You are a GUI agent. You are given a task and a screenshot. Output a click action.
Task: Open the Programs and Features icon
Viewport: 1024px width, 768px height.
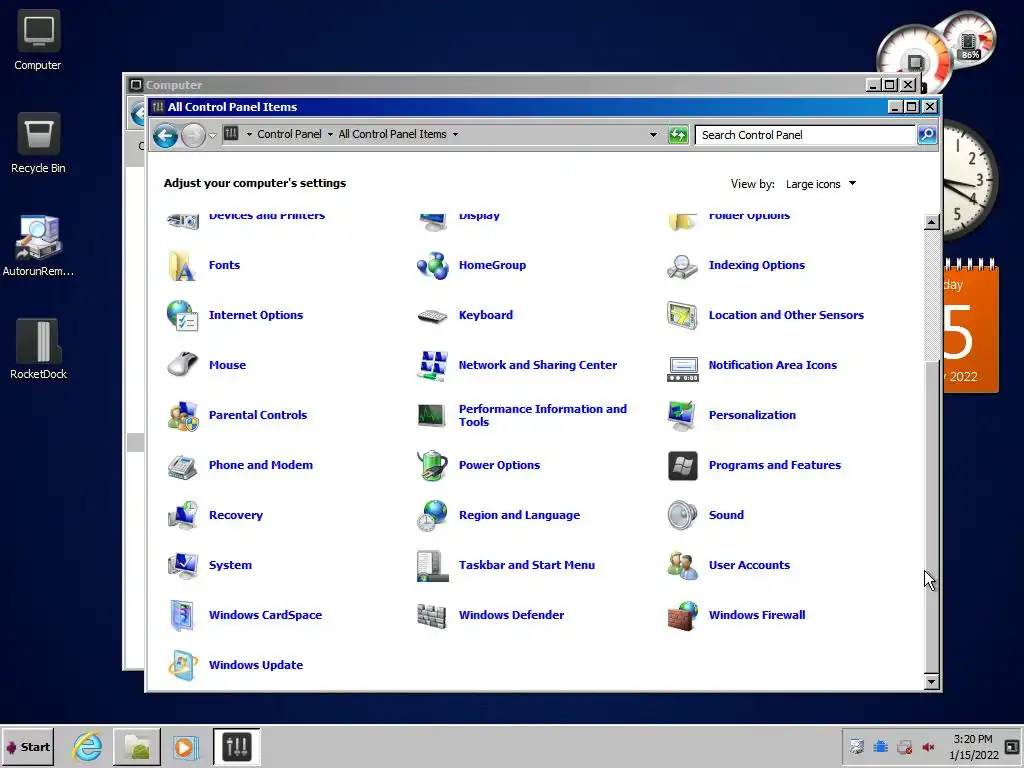[682, 466]
